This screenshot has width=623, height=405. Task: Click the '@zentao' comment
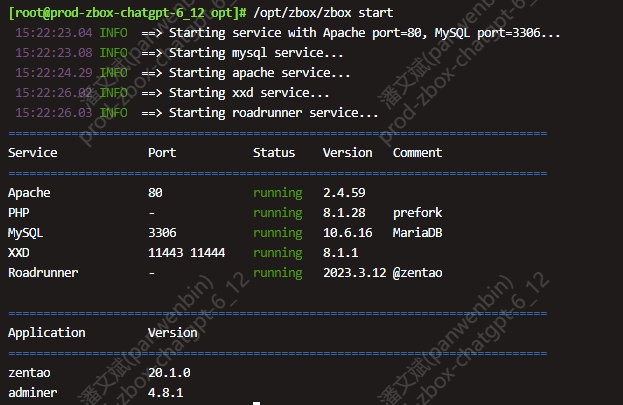pyautogui.click(x=417, y=273)
